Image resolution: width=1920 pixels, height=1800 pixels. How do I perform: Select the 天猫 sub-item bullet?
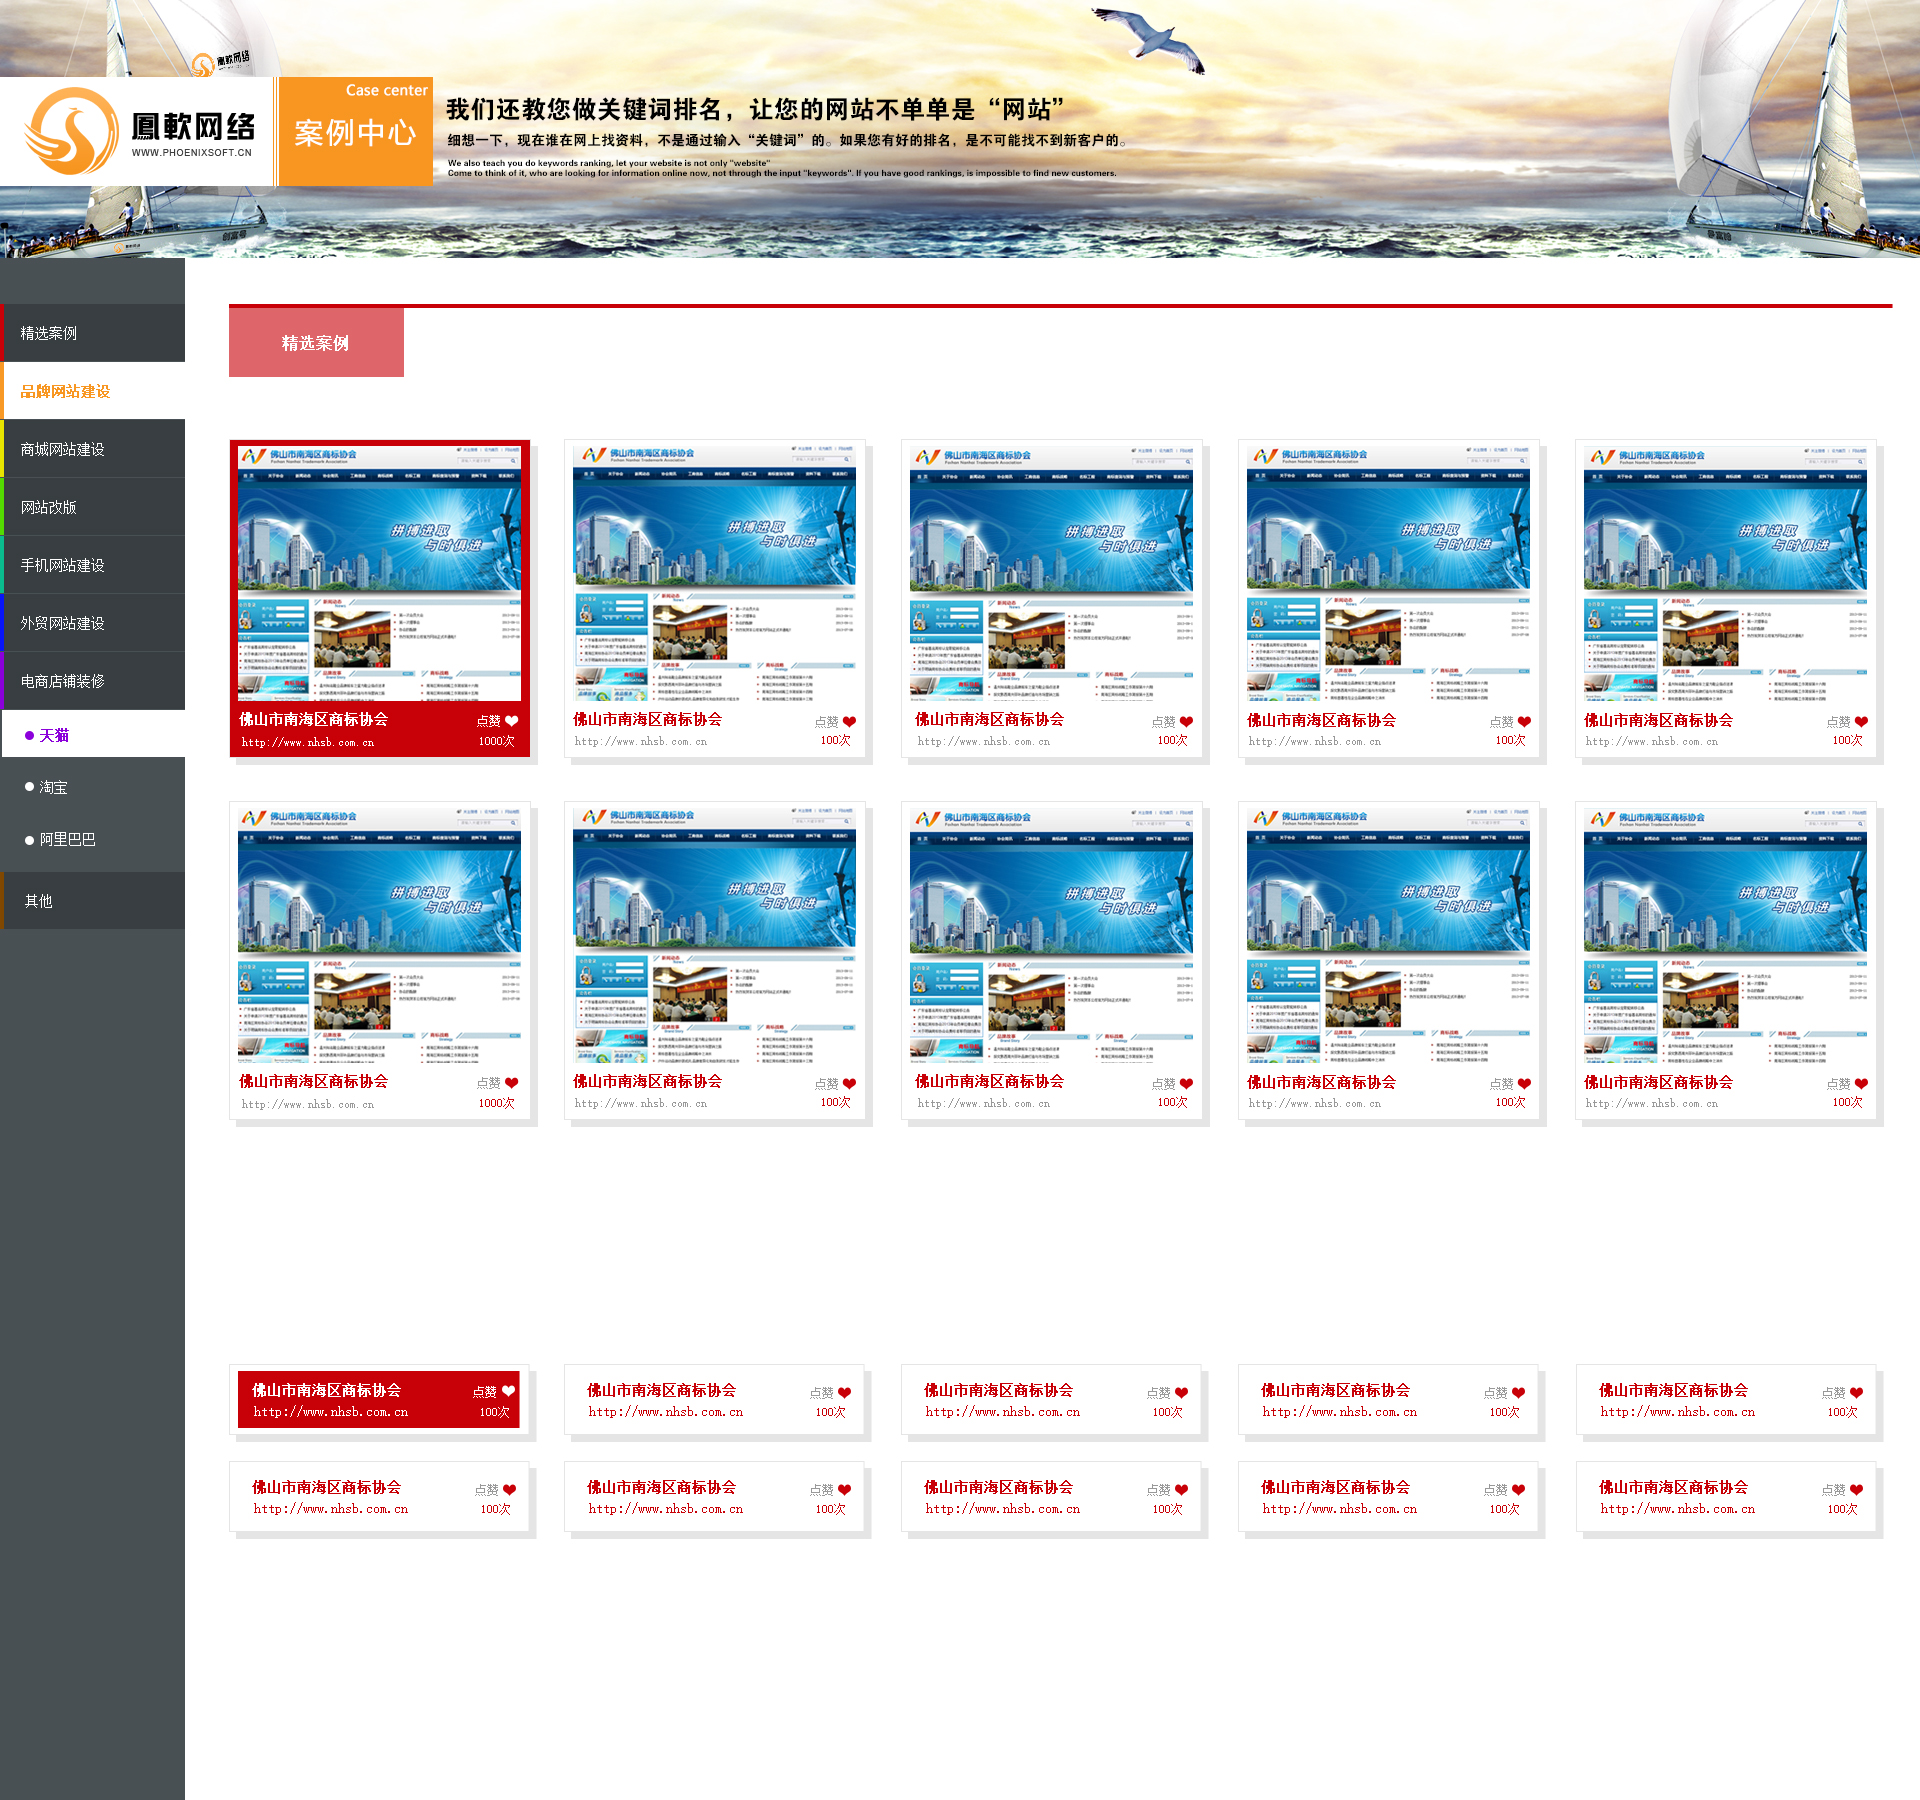pos(30,736)
